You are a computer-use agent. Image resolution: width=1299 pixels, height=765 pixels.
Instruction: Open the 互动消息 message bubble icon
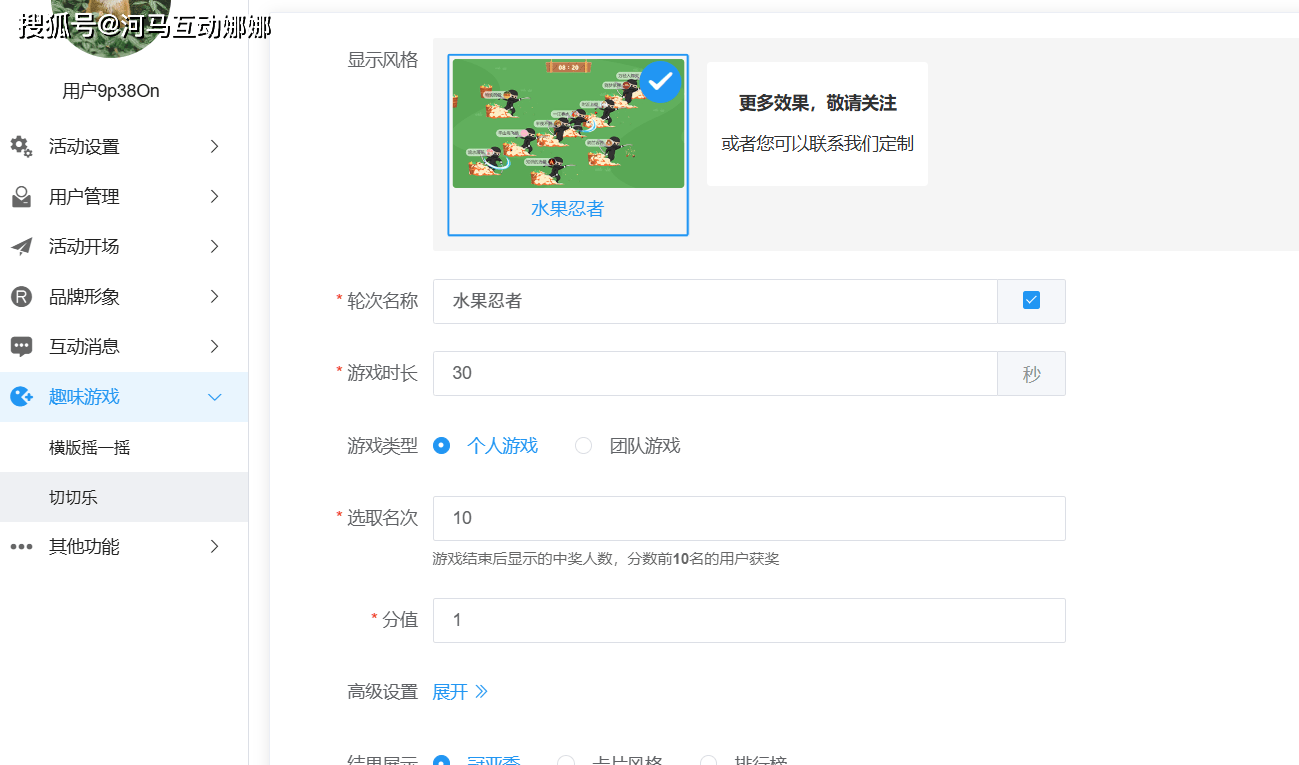21,346
